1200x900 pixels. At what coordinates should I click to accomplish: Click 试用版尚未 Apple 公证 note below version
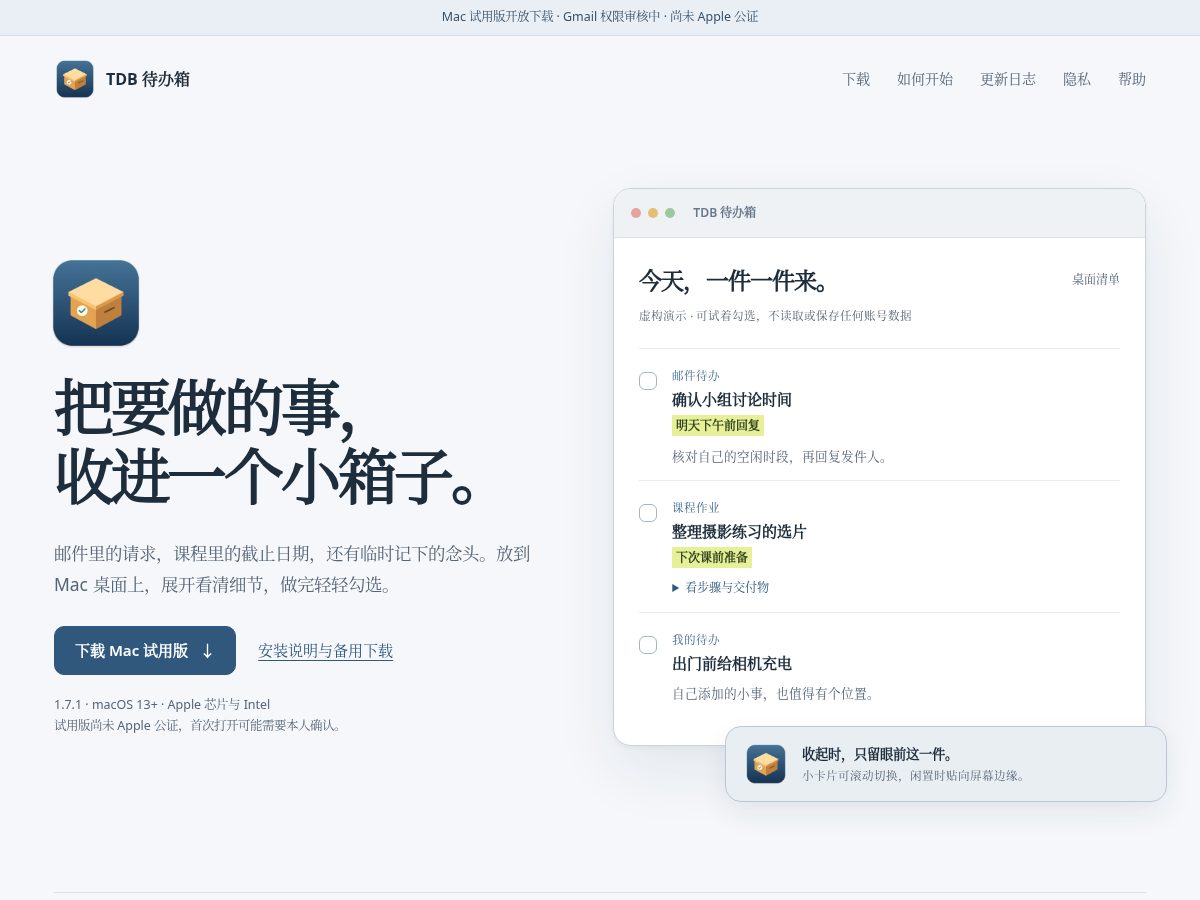pyautogui.click(x=200, y=726)
